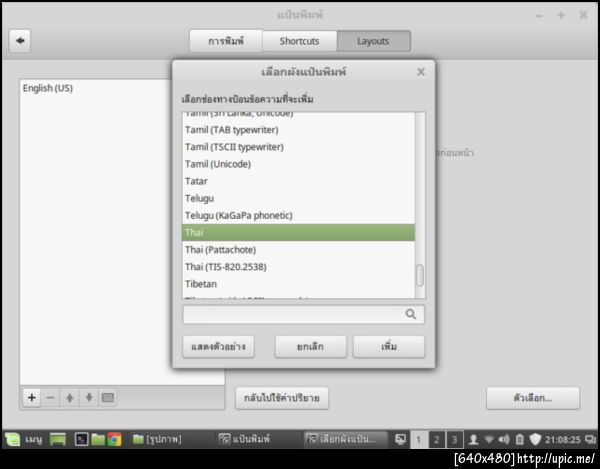Click the เมนู menu label in taskbar
This screenshot has height=469, width=600.
coord(34,440)
